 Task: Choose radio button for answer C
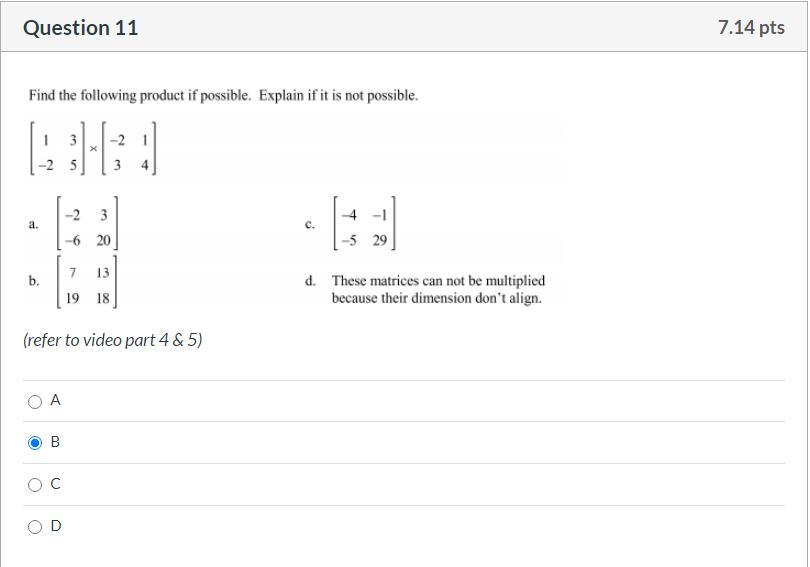tap(35, 485)
